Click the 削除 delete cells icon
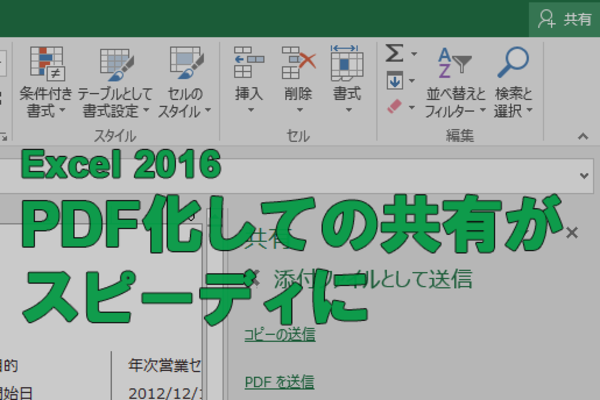The image size is (600, 400). (298, 63)
